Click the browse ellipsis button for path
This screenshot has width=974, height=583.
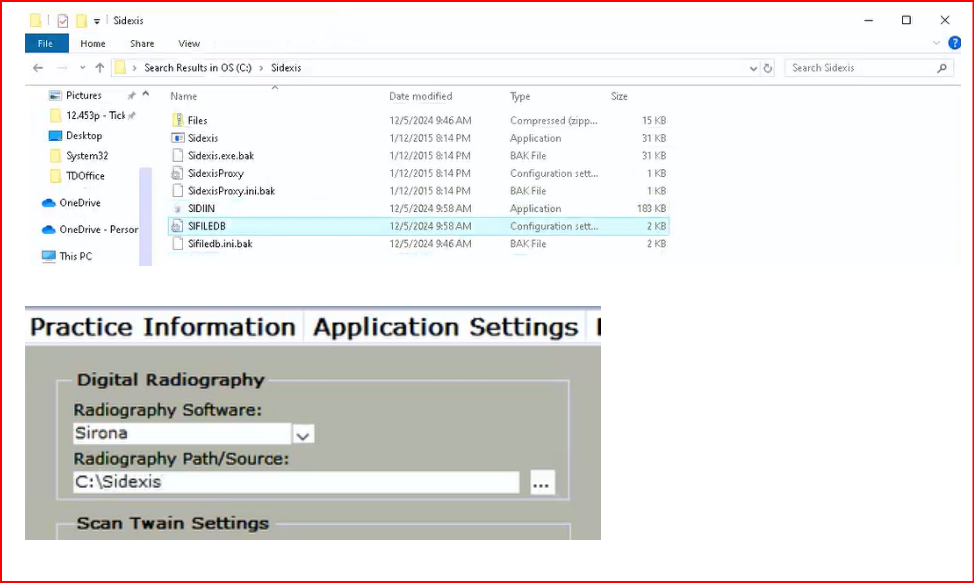541,483
